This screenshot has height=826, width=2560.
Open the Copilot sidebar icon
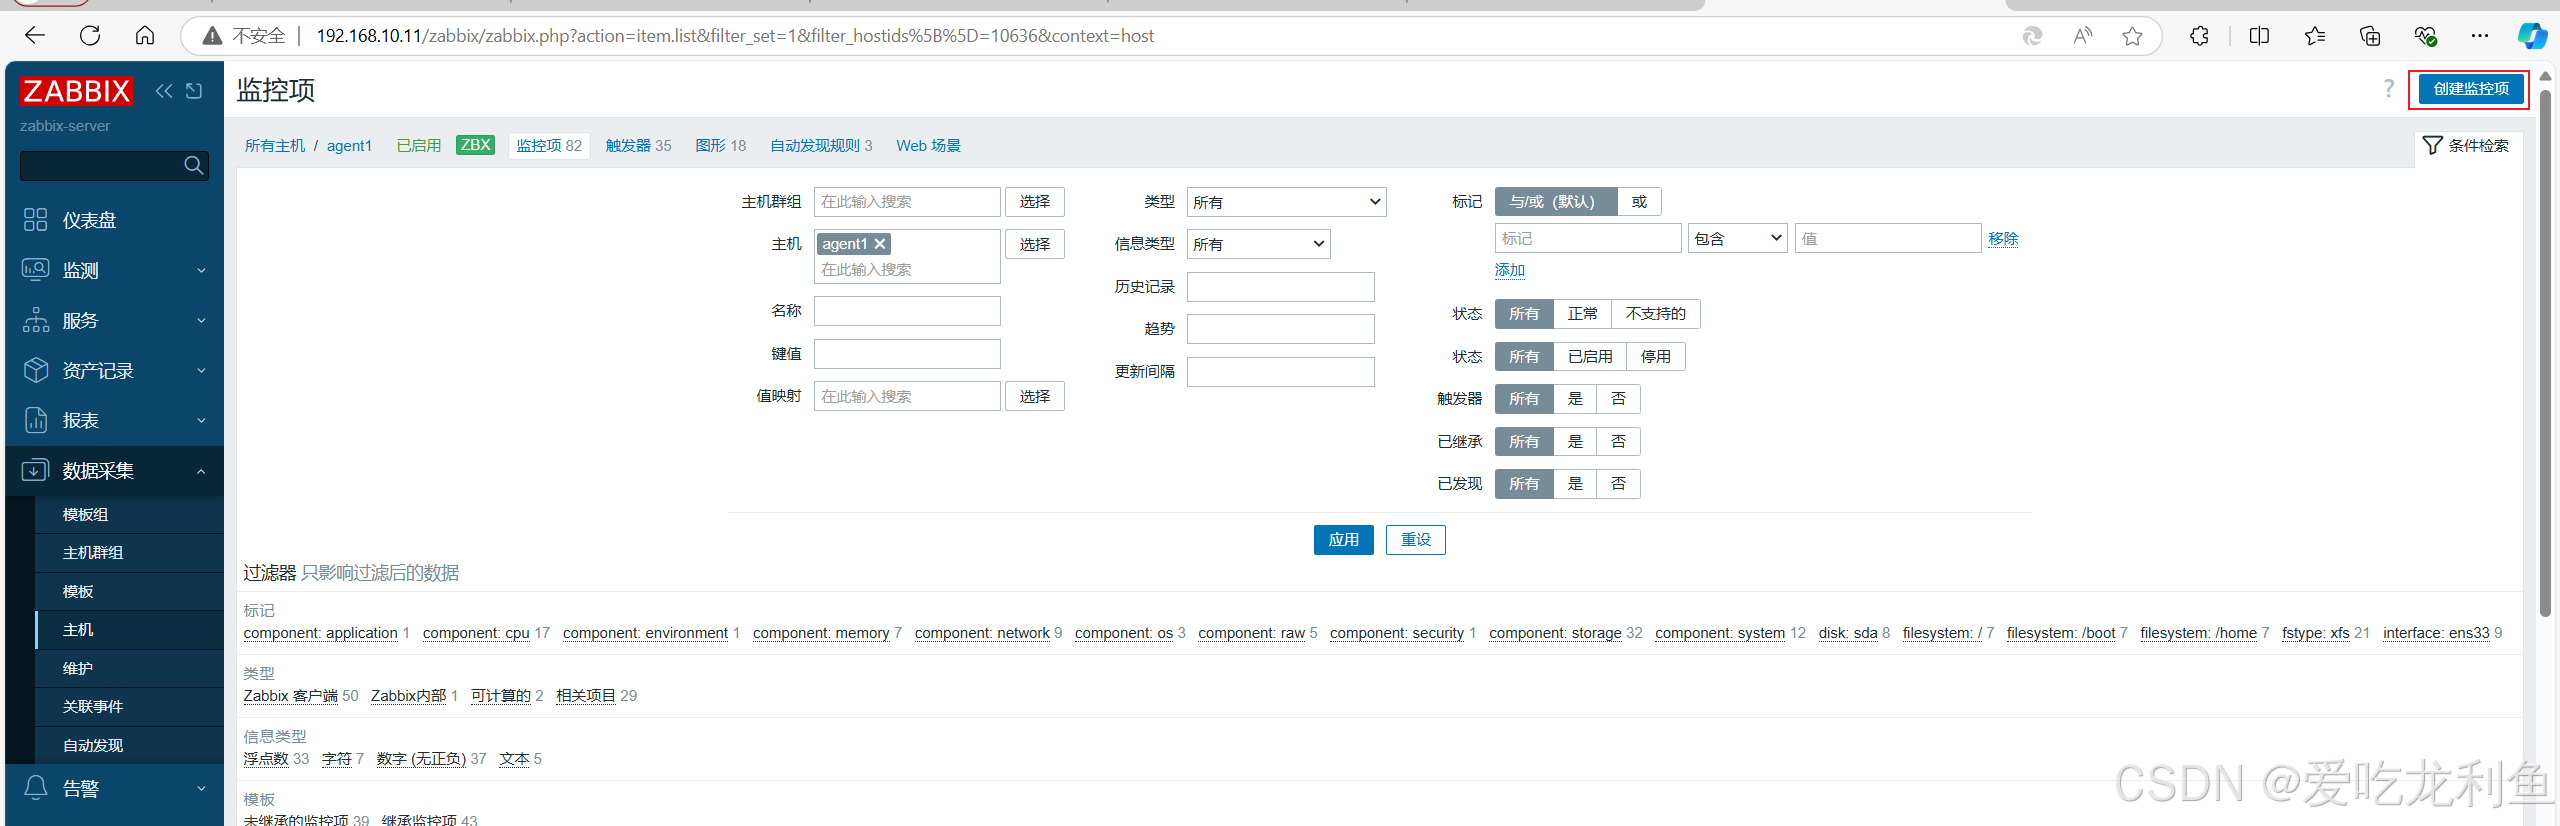click(x=2532, y=36)
